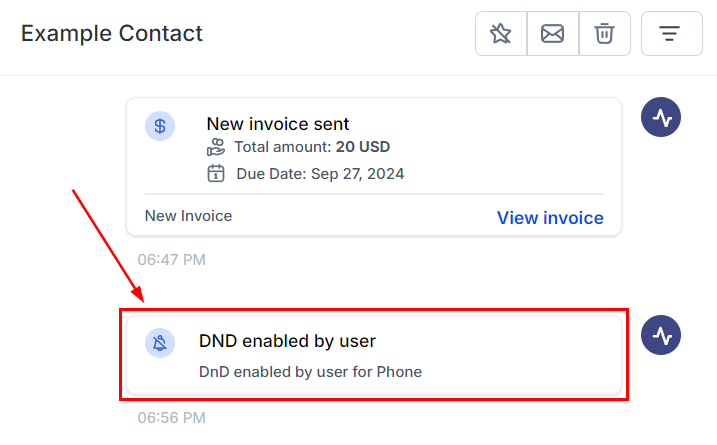The width and height of the screenshot is (717, 445).
Task: Click the Due Date Sep 27, 2024 text
Action: pyautogui.click(x=320, y=173)
